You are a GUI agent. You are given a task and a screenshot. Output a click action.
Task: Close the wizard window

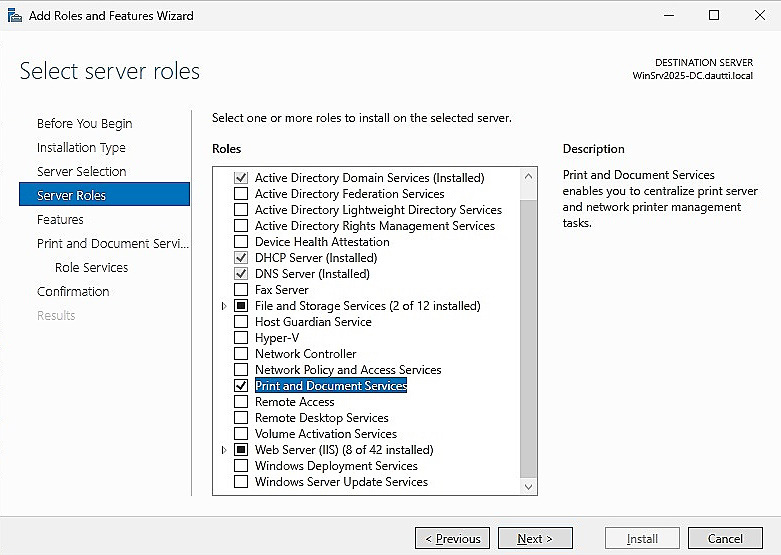pyautogui.click(x=760, y=15)
